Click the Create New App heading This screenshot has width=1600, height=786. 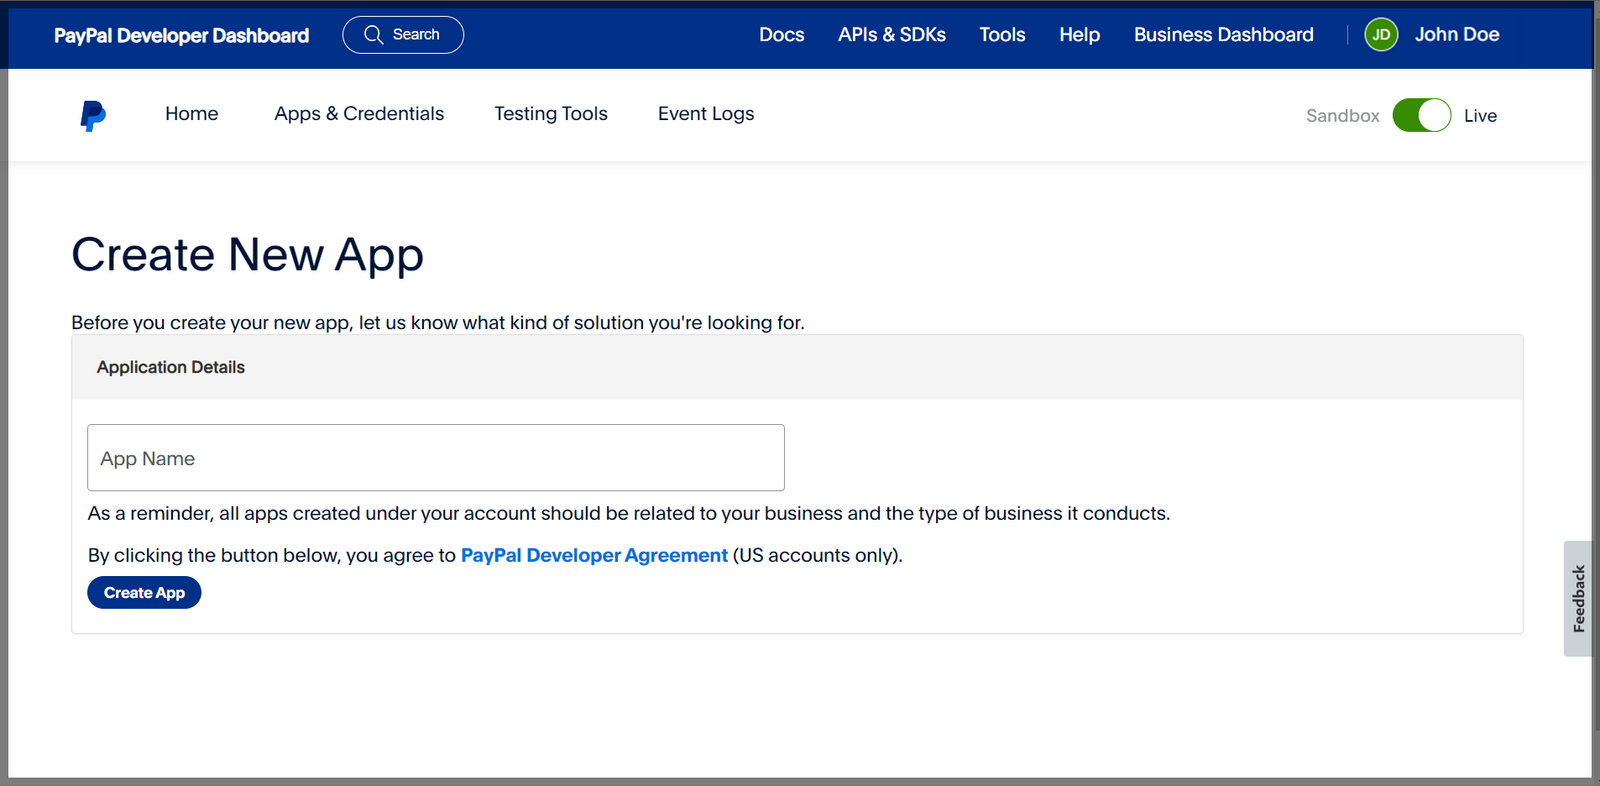pyautogui.click(x=247, y=255)
